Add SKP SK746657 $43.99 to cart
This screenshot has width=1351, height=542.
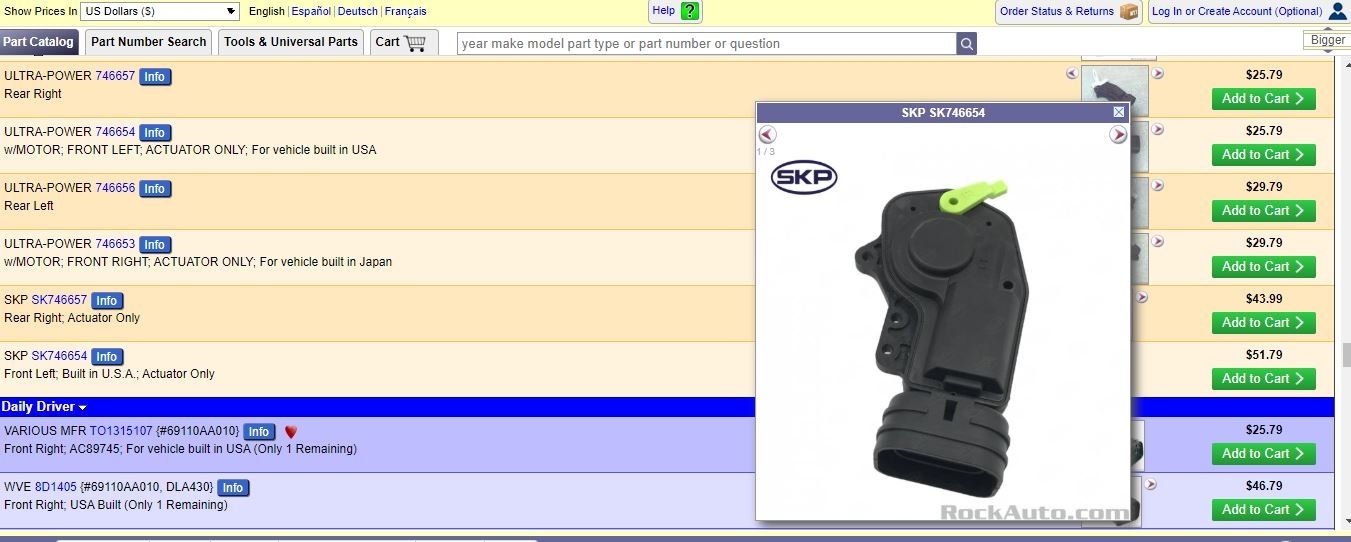pos(1263,323)
